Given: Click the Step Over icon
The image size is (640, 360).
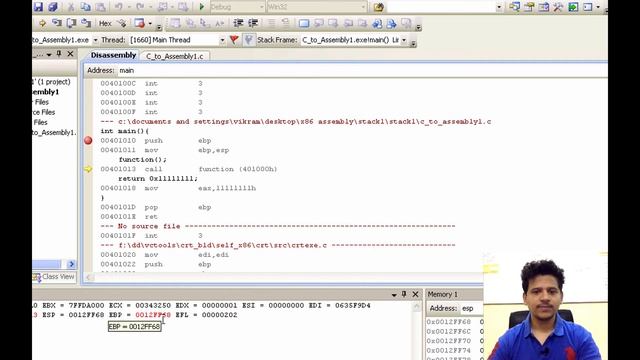Looking at the screenshot, I should (71, 23).
